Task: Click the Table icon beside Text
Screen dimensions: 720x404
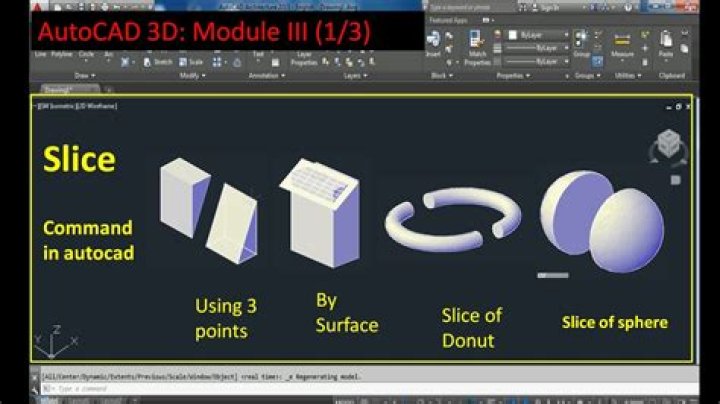Action: [x=276, y=62]
